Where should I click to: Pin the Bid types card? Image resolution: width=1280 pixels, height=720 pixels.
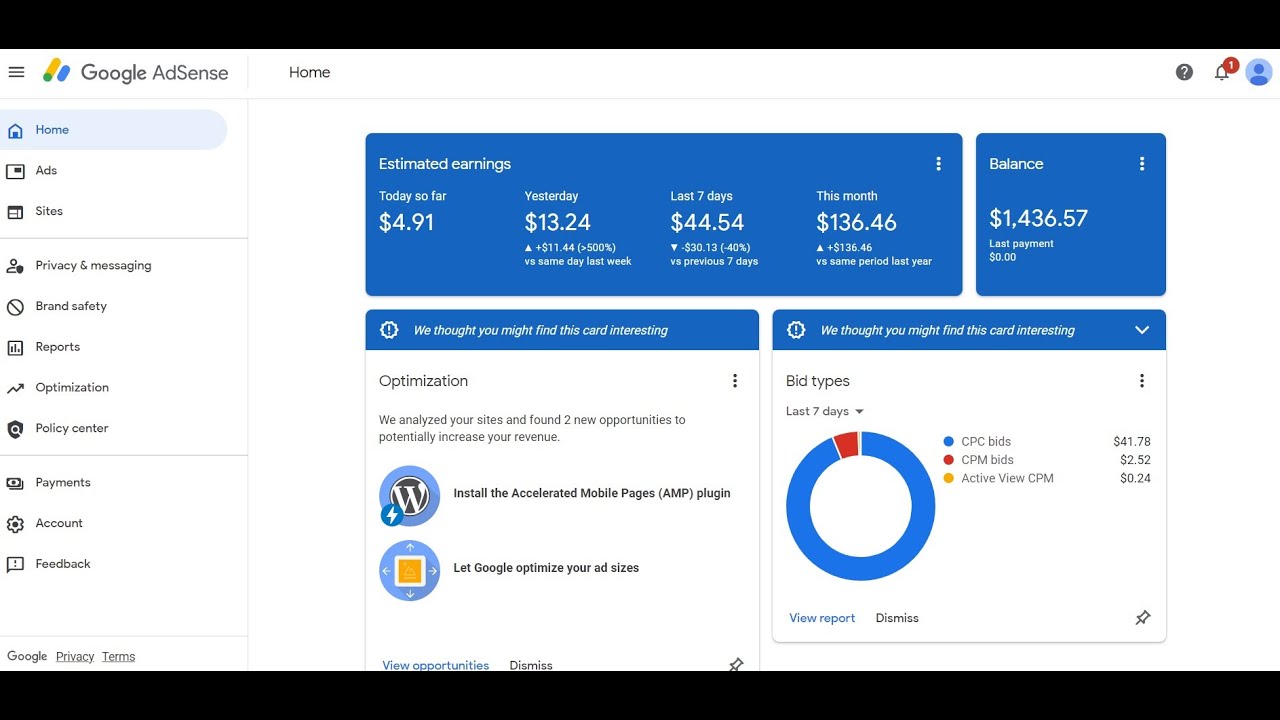pos(1143,618)
